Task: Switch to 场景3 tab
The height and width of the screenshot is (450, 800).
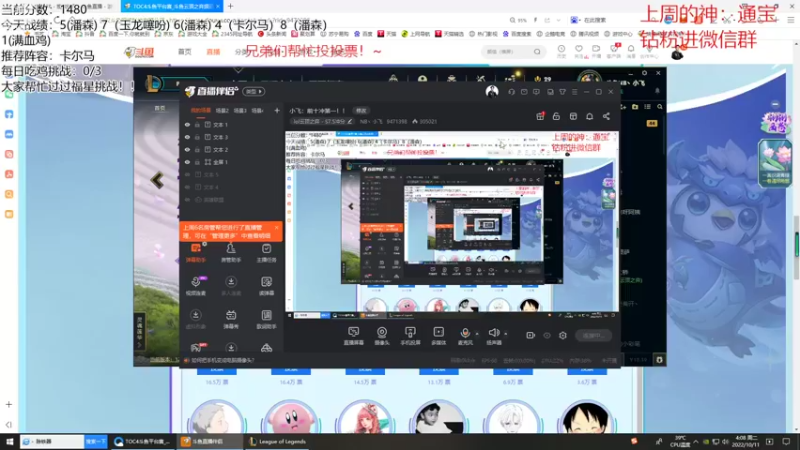Action: coord(240,110)
